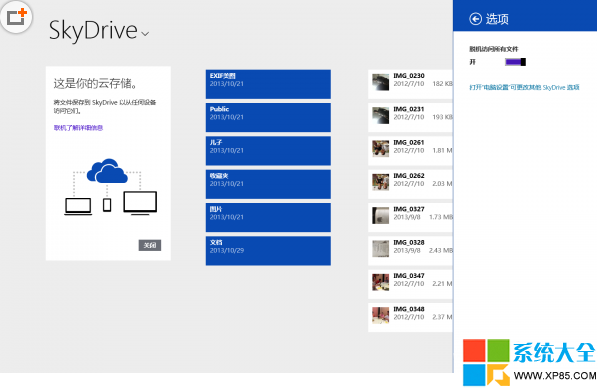Open the Public folder tile
The height and width of the screenshot is (388, 599).
tap(268, 117)
